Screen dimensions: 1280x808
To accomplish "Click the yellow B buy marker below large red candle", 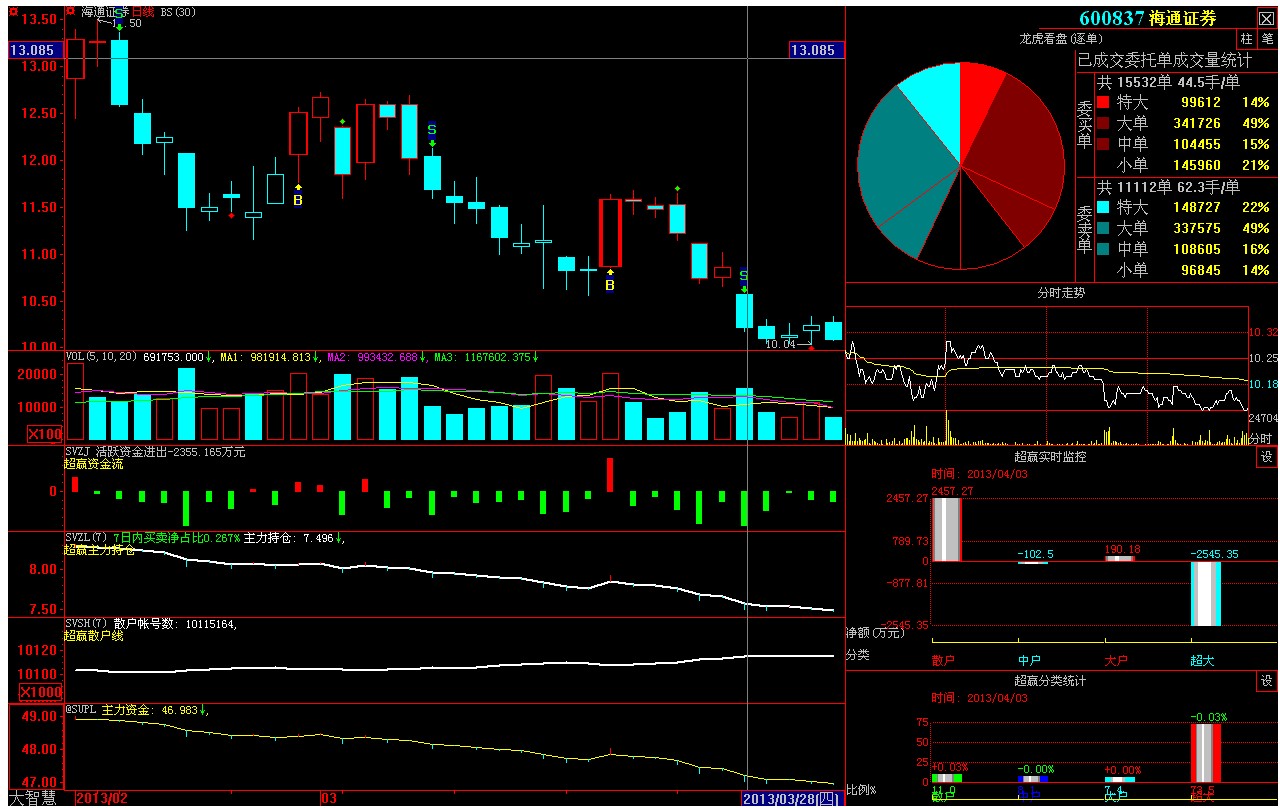I will click(610, 285).
